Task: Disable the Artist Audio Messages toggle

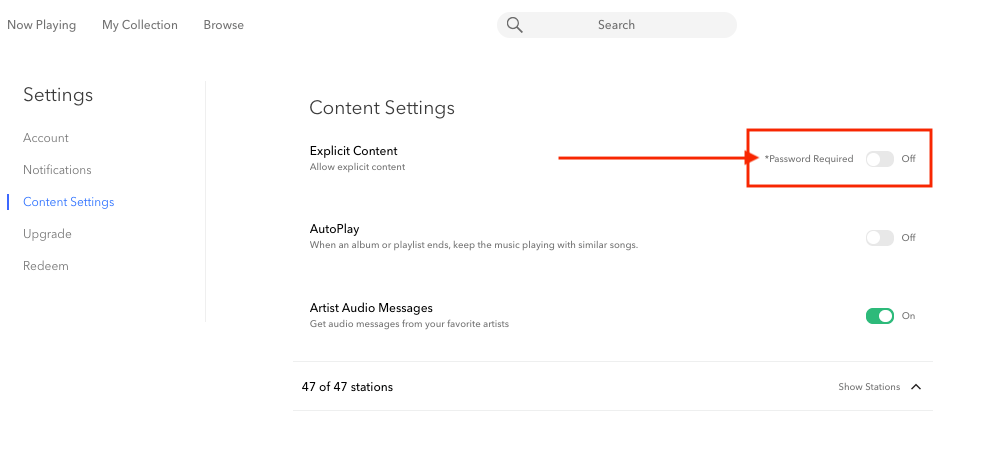Action: (879, 316)
